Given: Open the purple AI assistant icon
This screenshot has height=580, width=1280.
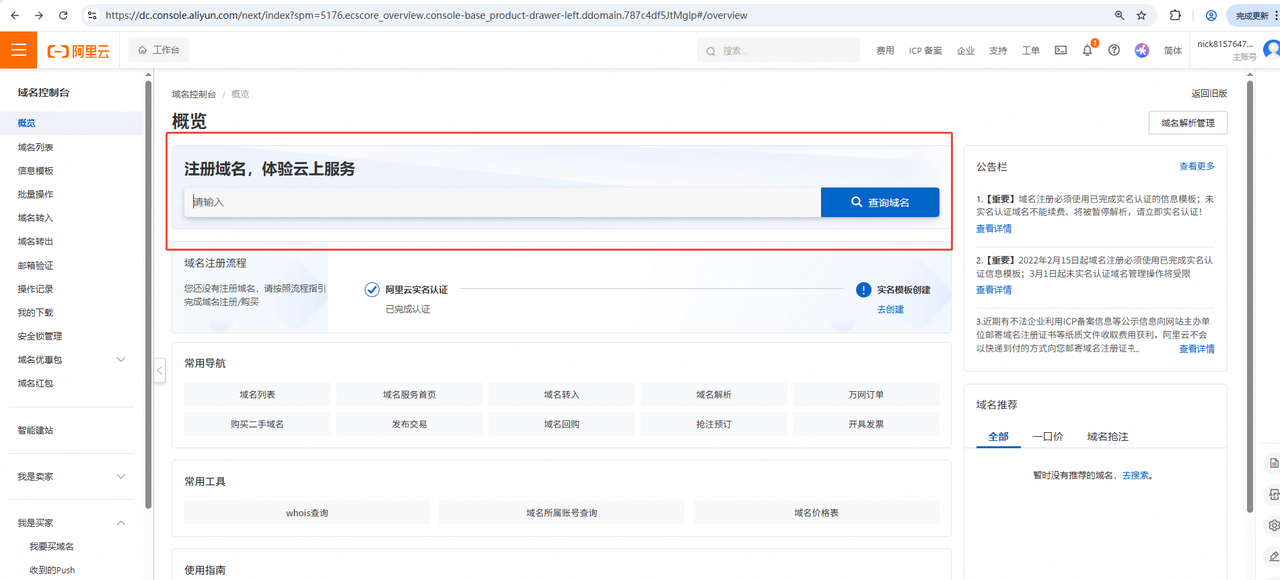Looking at the screenshot, I should (x=1142, y=50).
